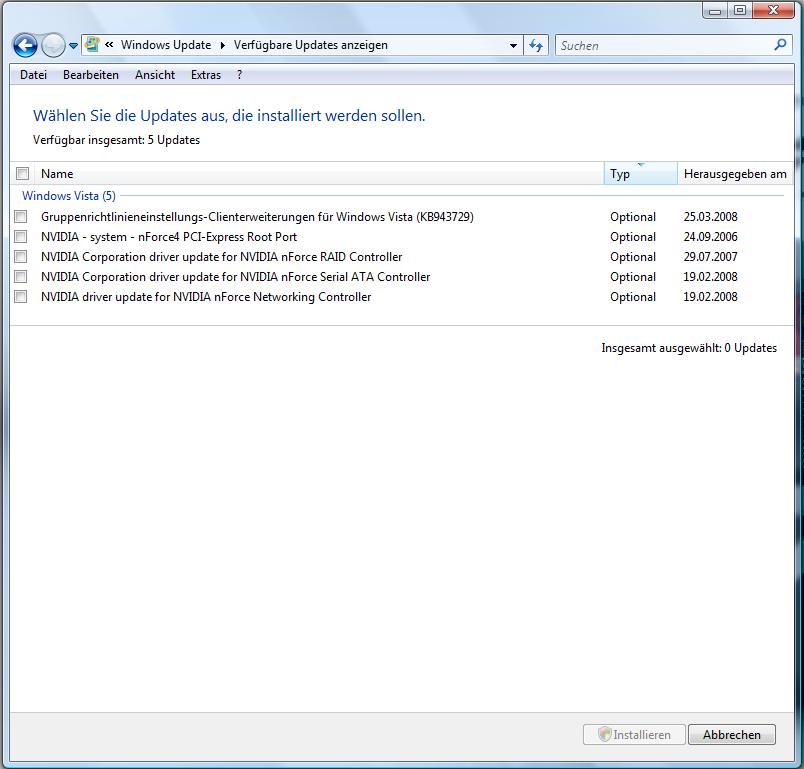Open the Bearbeiten menu
The image size is (804, 769).
click(x=91, y=75)
